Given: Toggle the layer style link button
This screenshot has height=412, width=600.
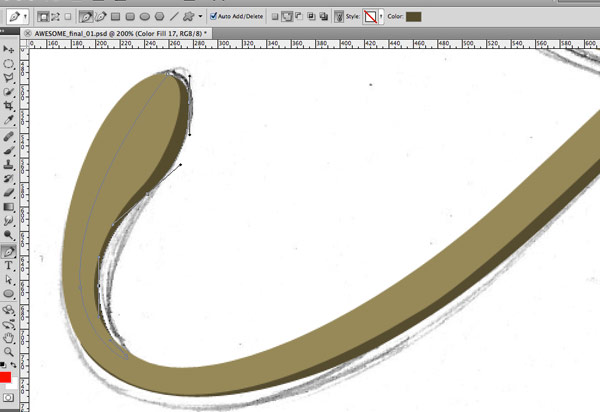Looking at the screenshot, I should click(x=339, y=16).
